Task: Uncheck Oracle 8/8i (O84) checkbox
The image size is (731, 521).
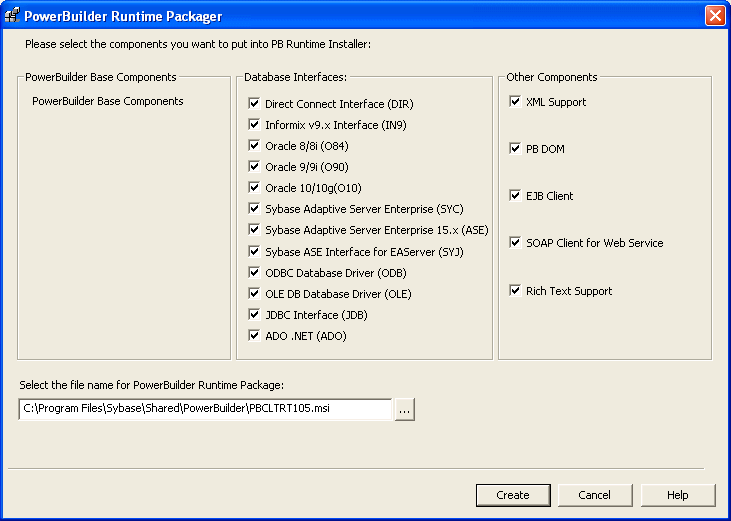Action: coord(254,145)
